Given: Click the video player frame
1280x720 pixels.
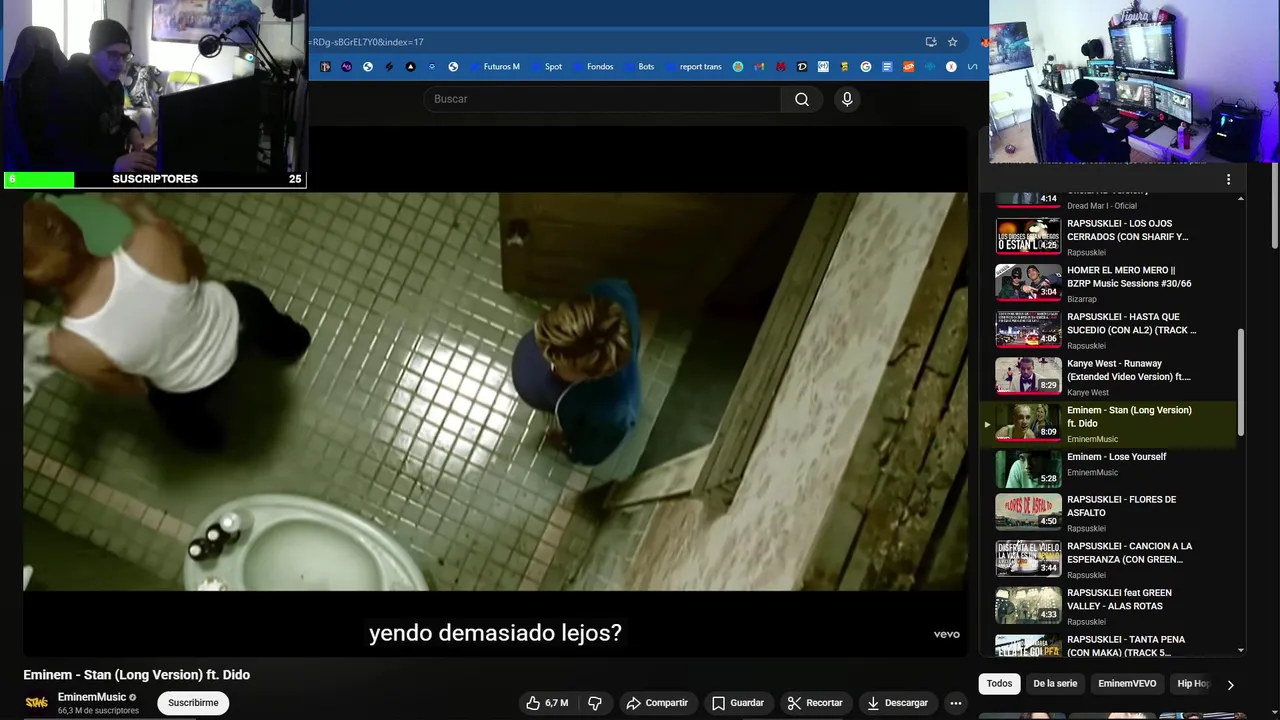Looking at the screenshot, I should [496, 391].
